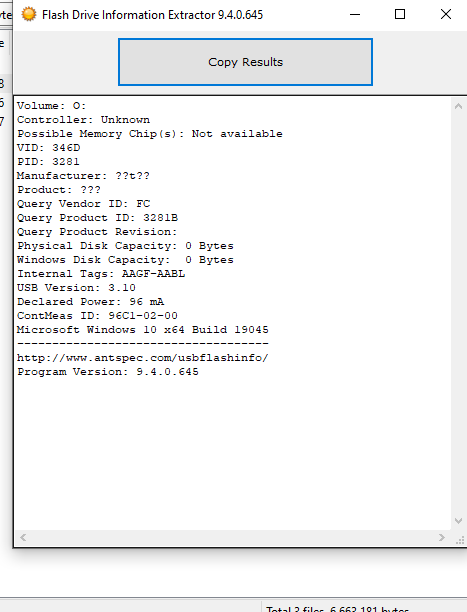Click the Controller: Unknown line
The height and width of the screenshot is (612, 467).
point(83,120)
